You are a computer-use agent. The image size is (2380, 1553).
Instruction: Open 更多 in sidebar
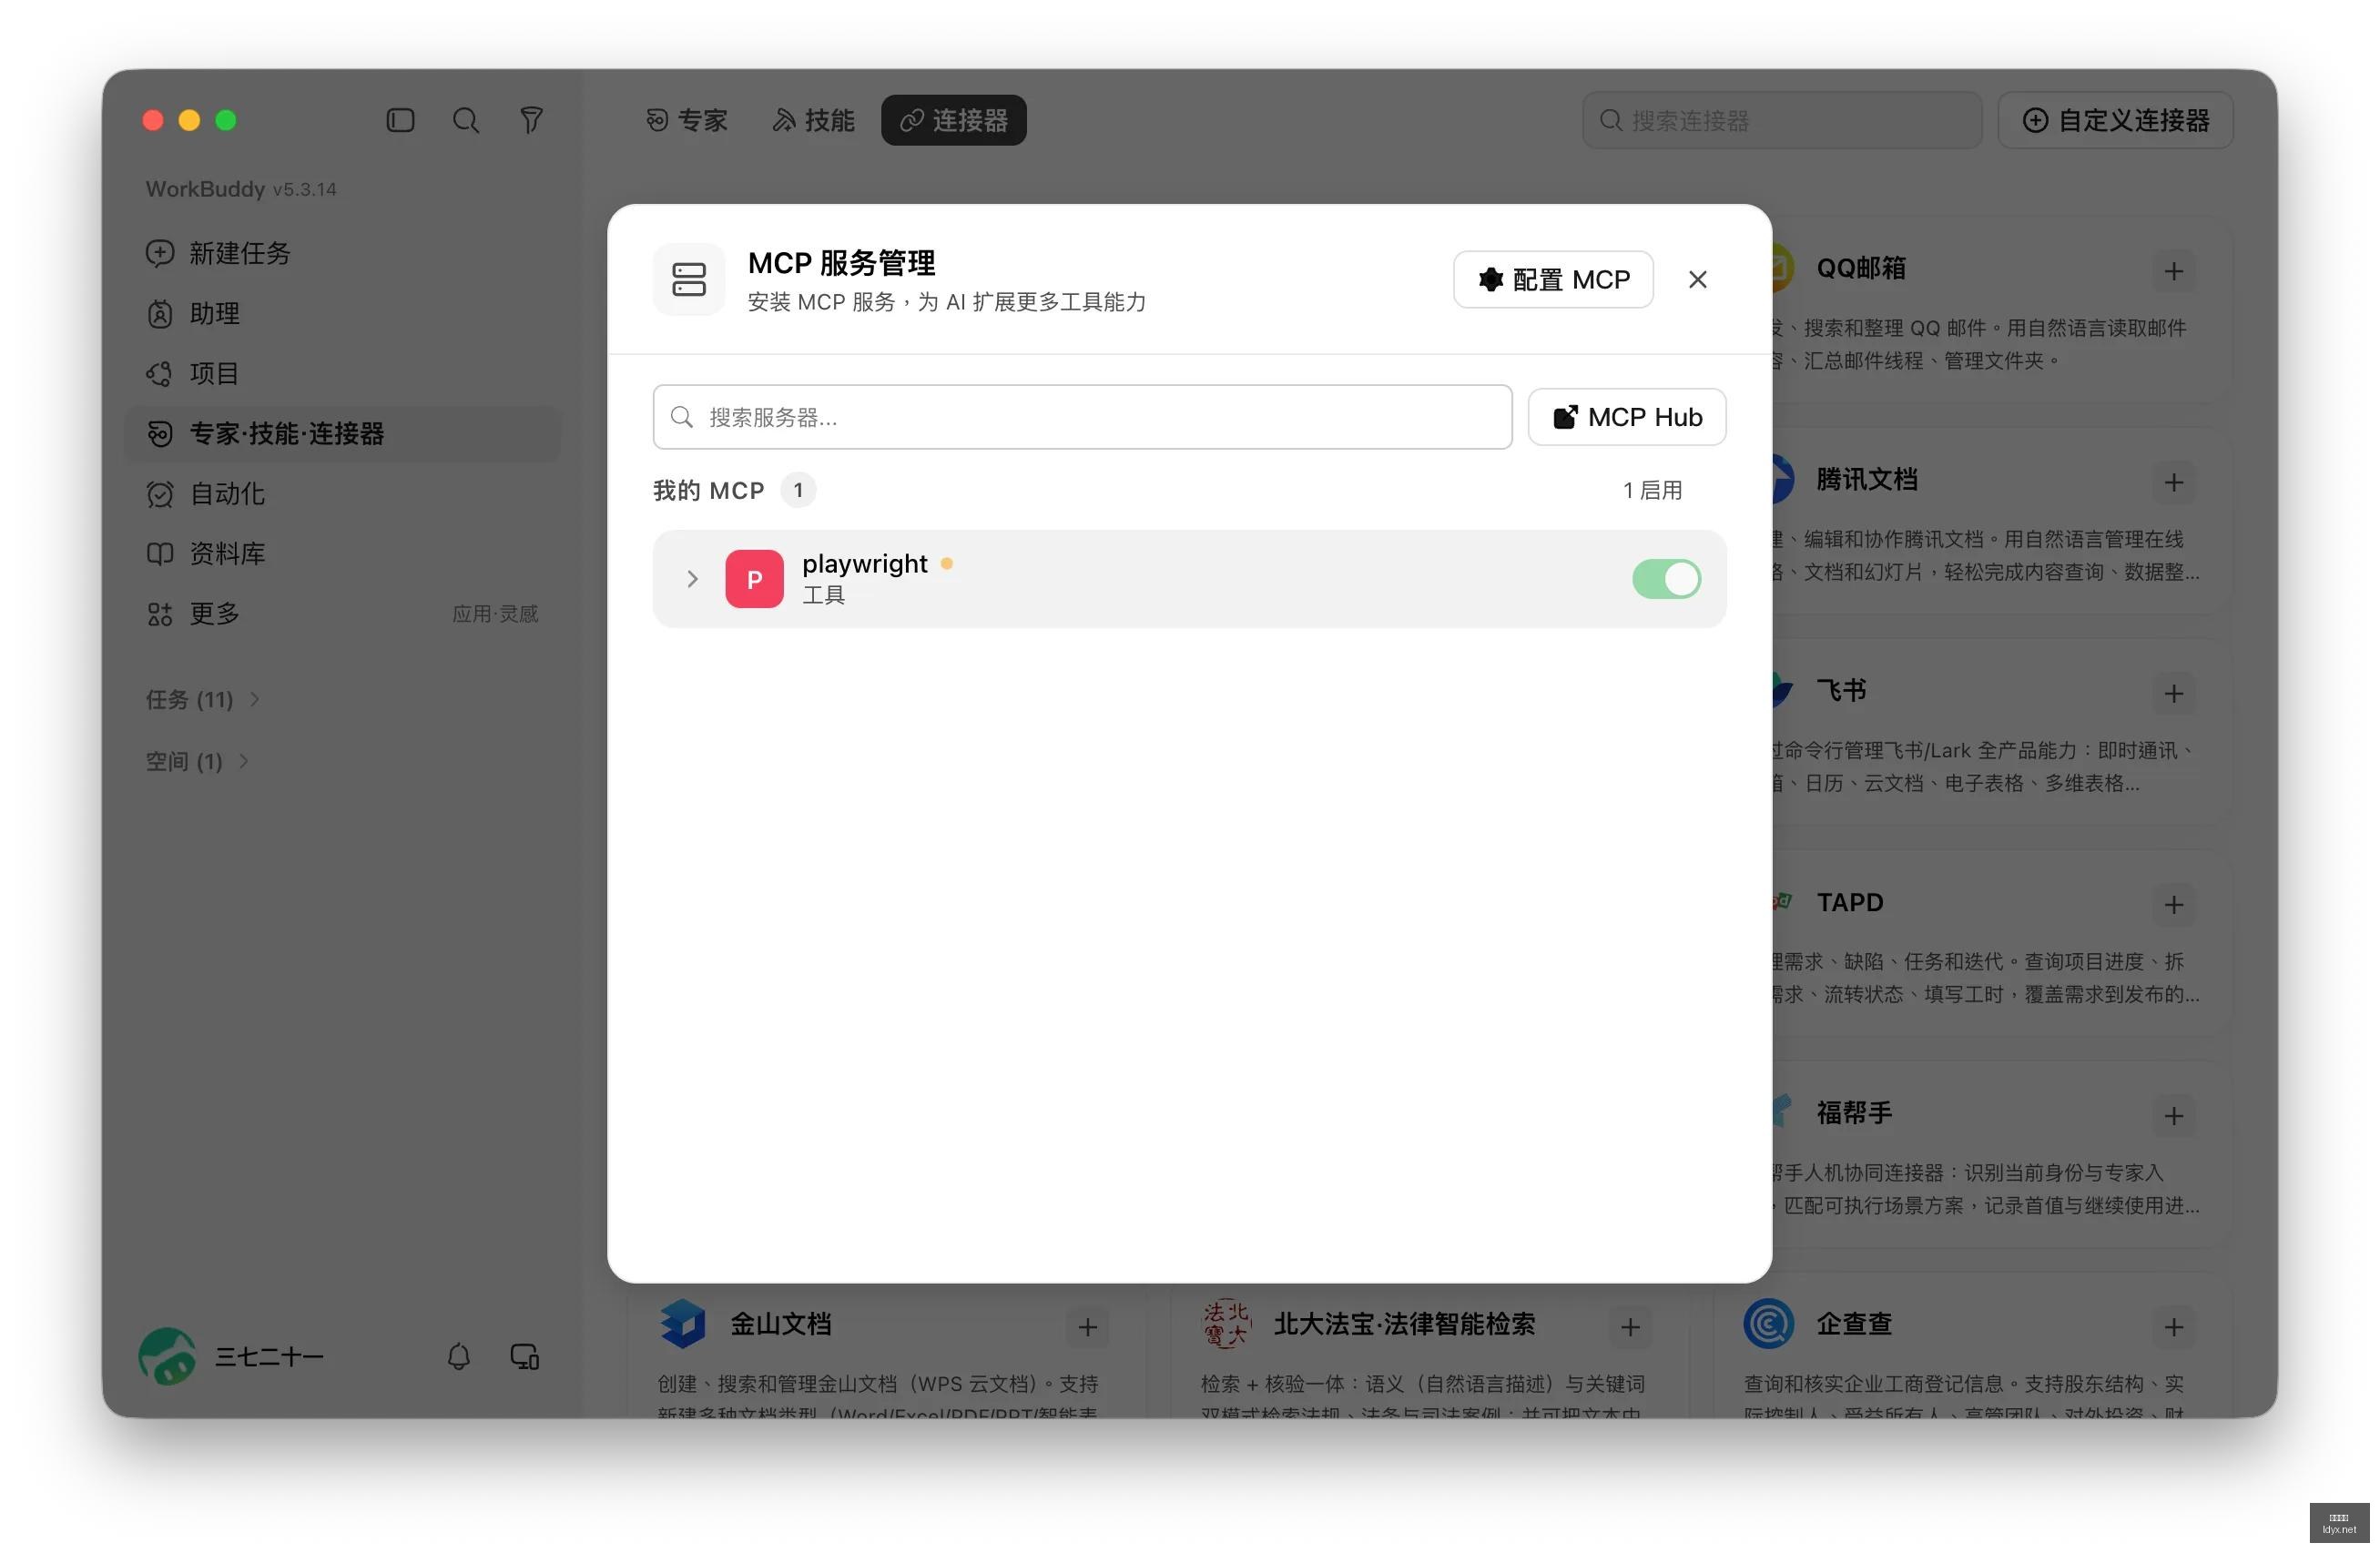[343, 614]
